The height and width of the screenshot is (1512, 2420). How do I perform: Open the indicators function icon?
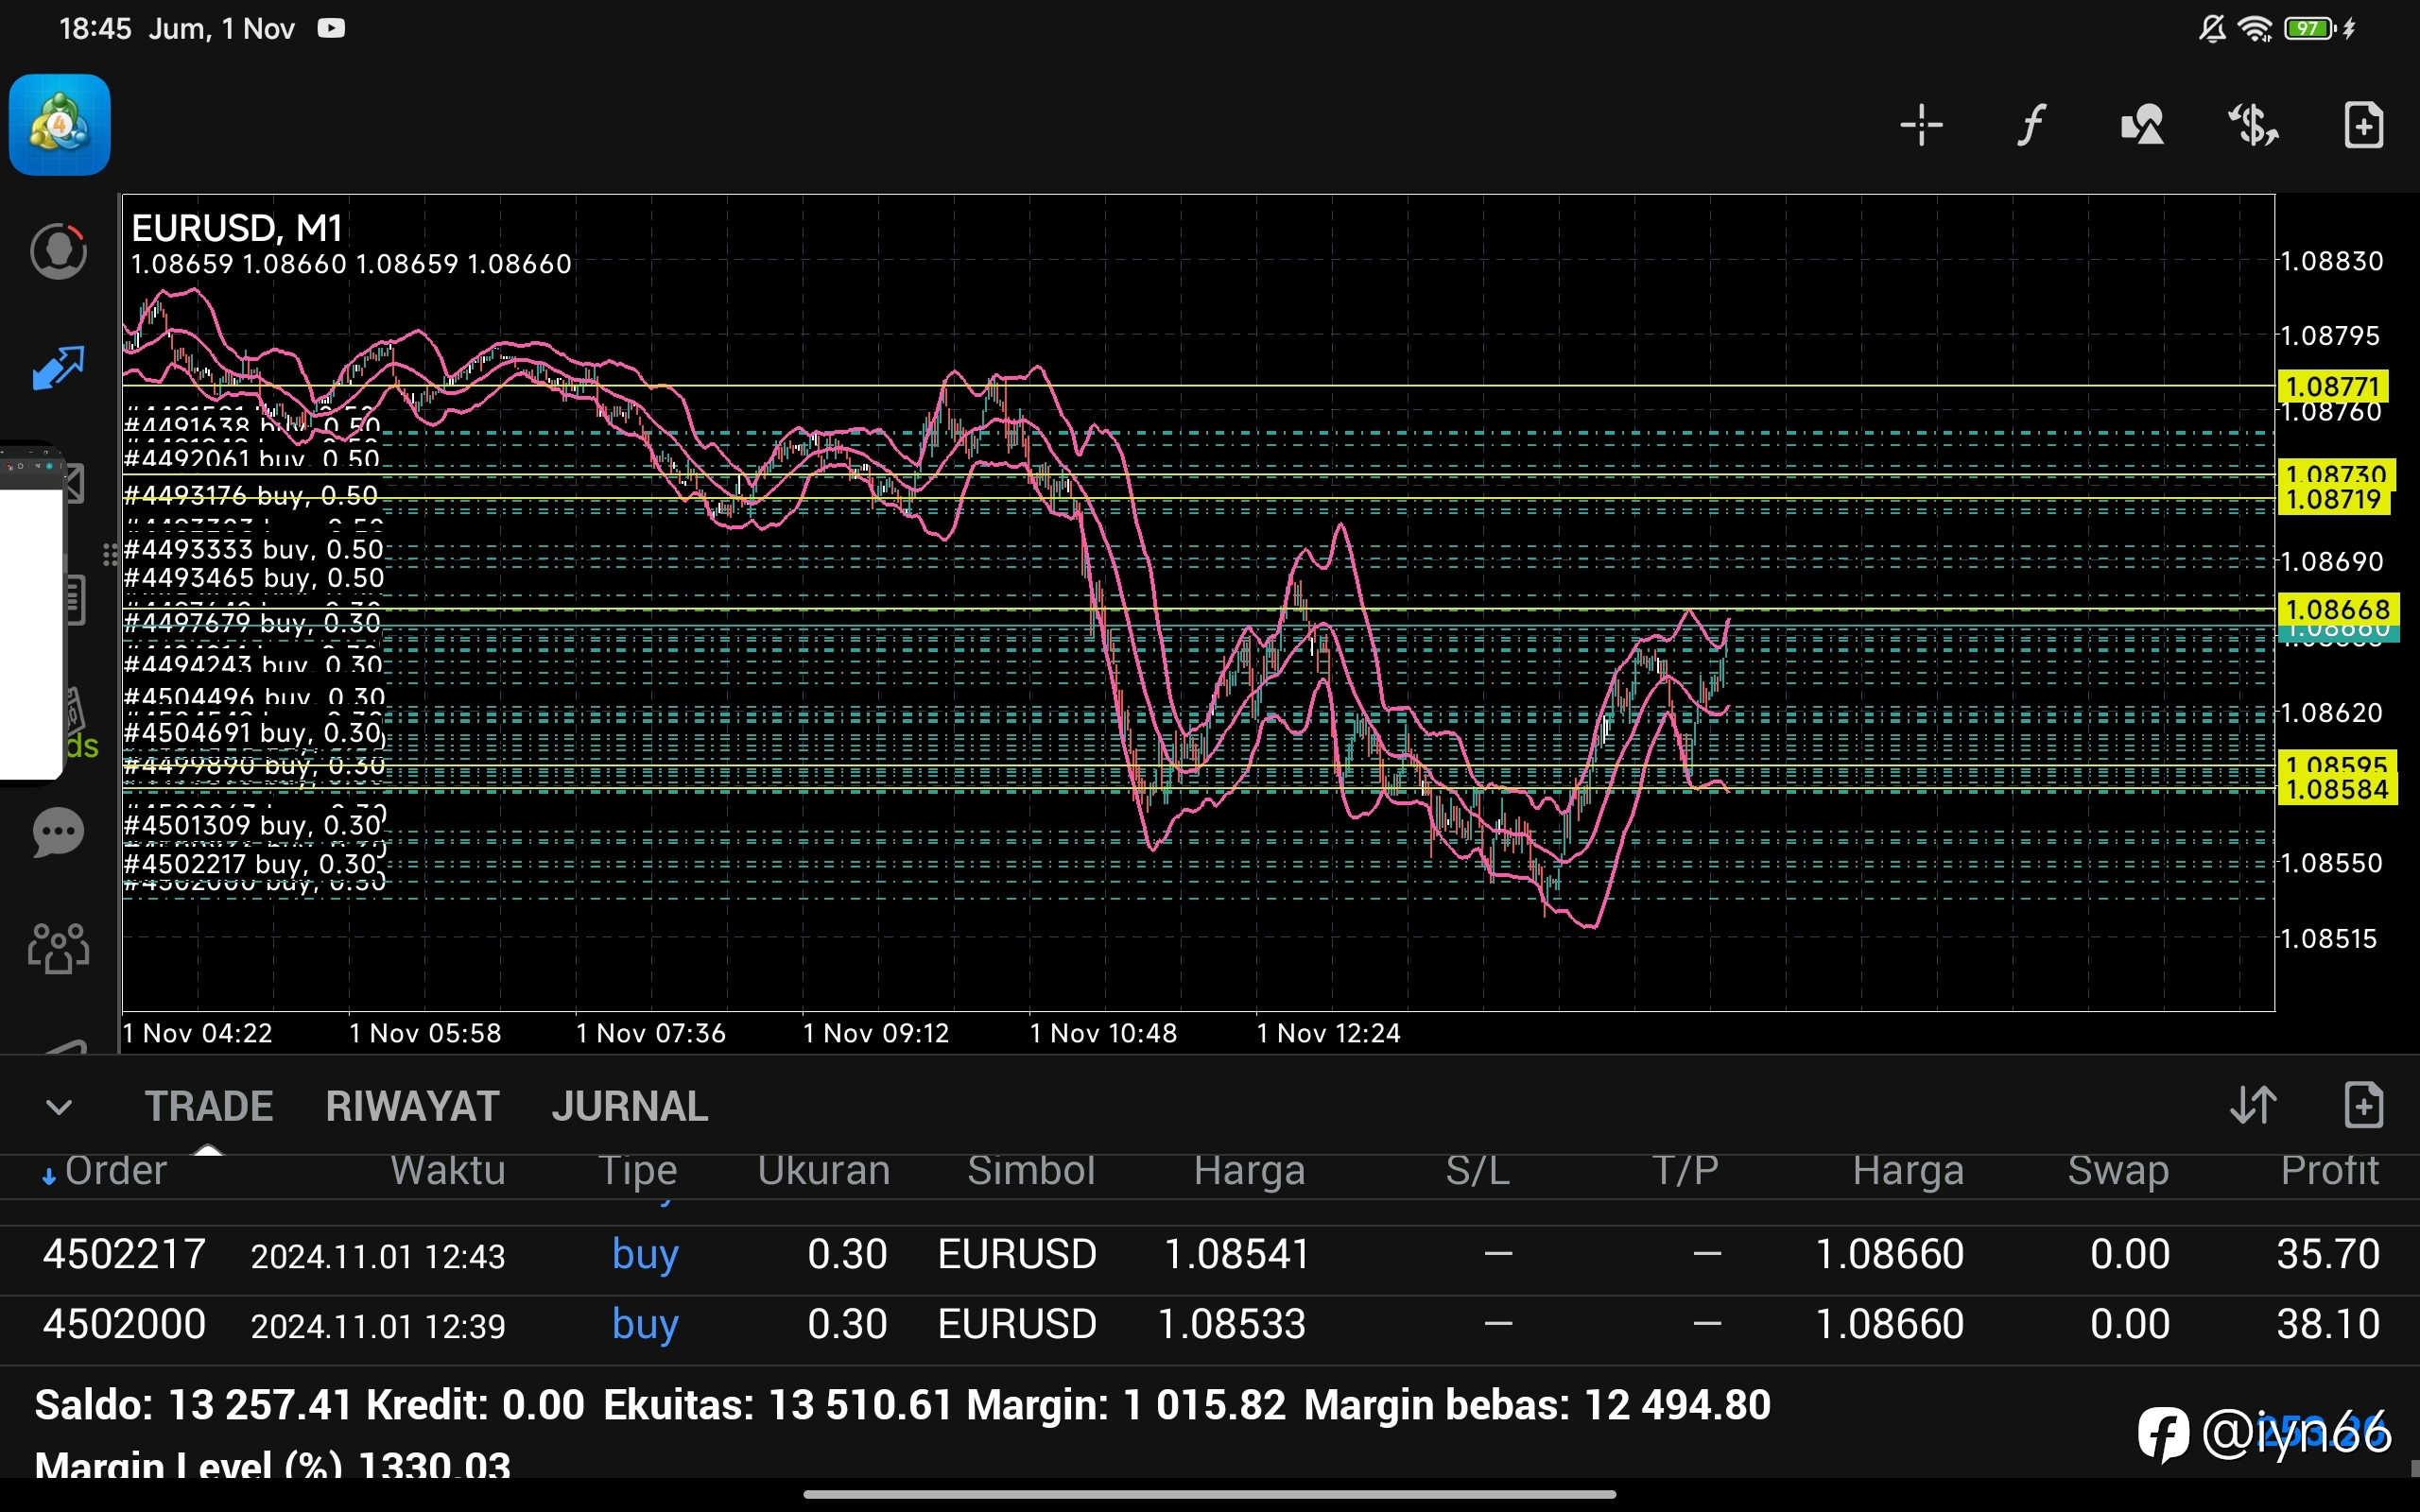(x=2031, y=126)
